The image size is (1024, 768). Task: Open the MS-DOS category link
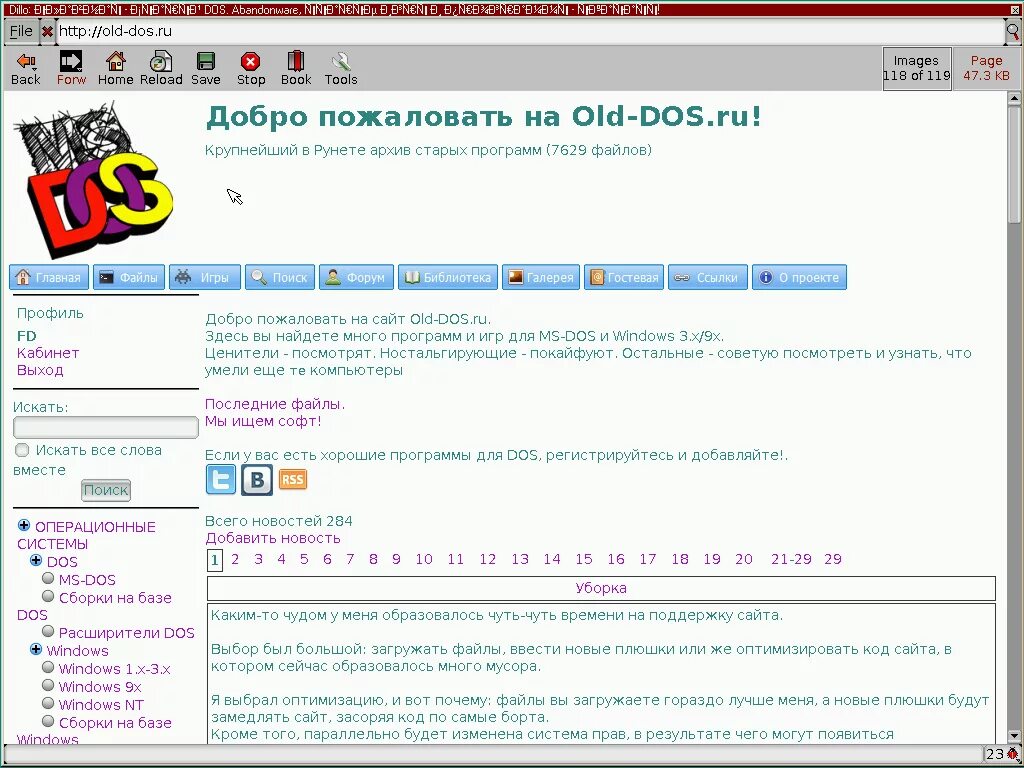tap(87, 580)
